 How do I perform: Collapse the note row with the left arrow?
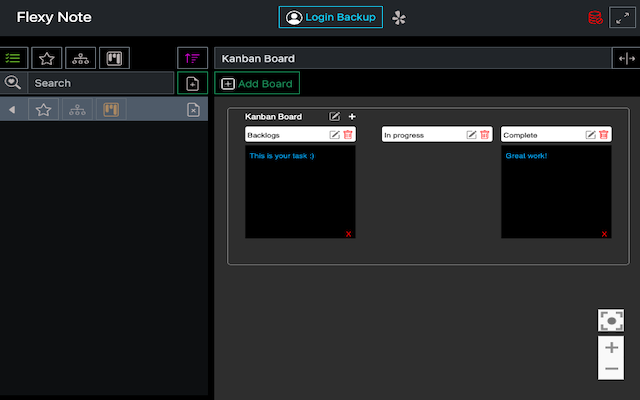pyautogui.click(x=12, y=109)
